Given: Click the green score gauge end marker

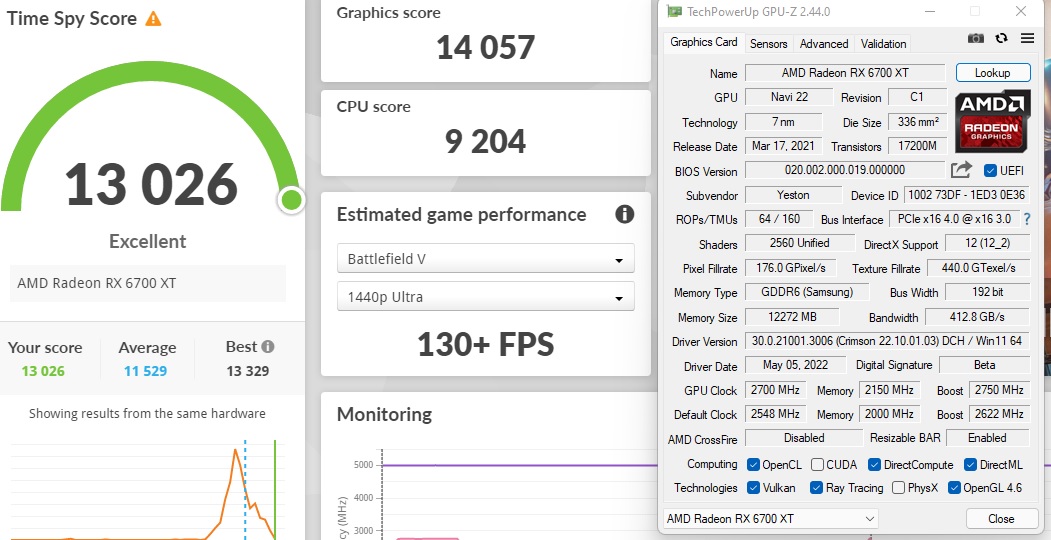Looking at the screenshot, I should coord(291,199).
